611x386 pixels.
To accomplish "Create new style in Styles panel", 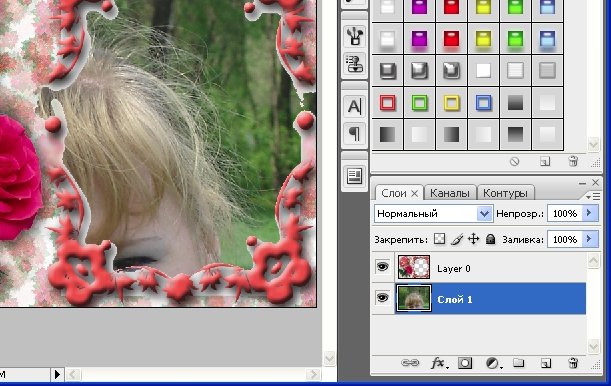I will 545,161.
